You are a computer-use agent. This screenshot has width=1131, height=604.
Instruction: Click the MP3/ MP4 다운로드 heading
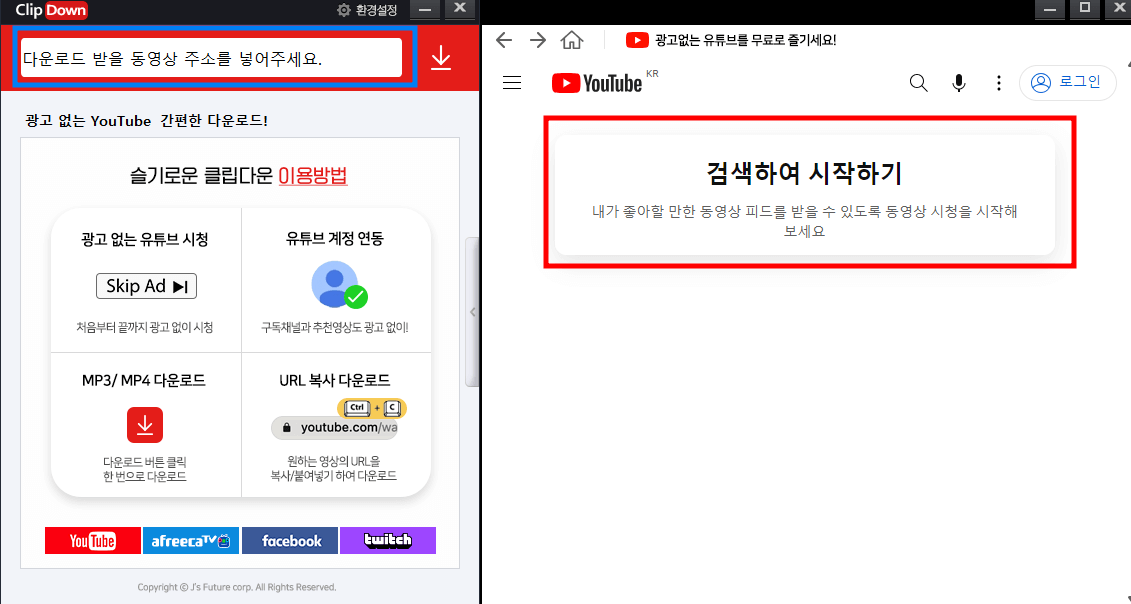coord(144,380)
